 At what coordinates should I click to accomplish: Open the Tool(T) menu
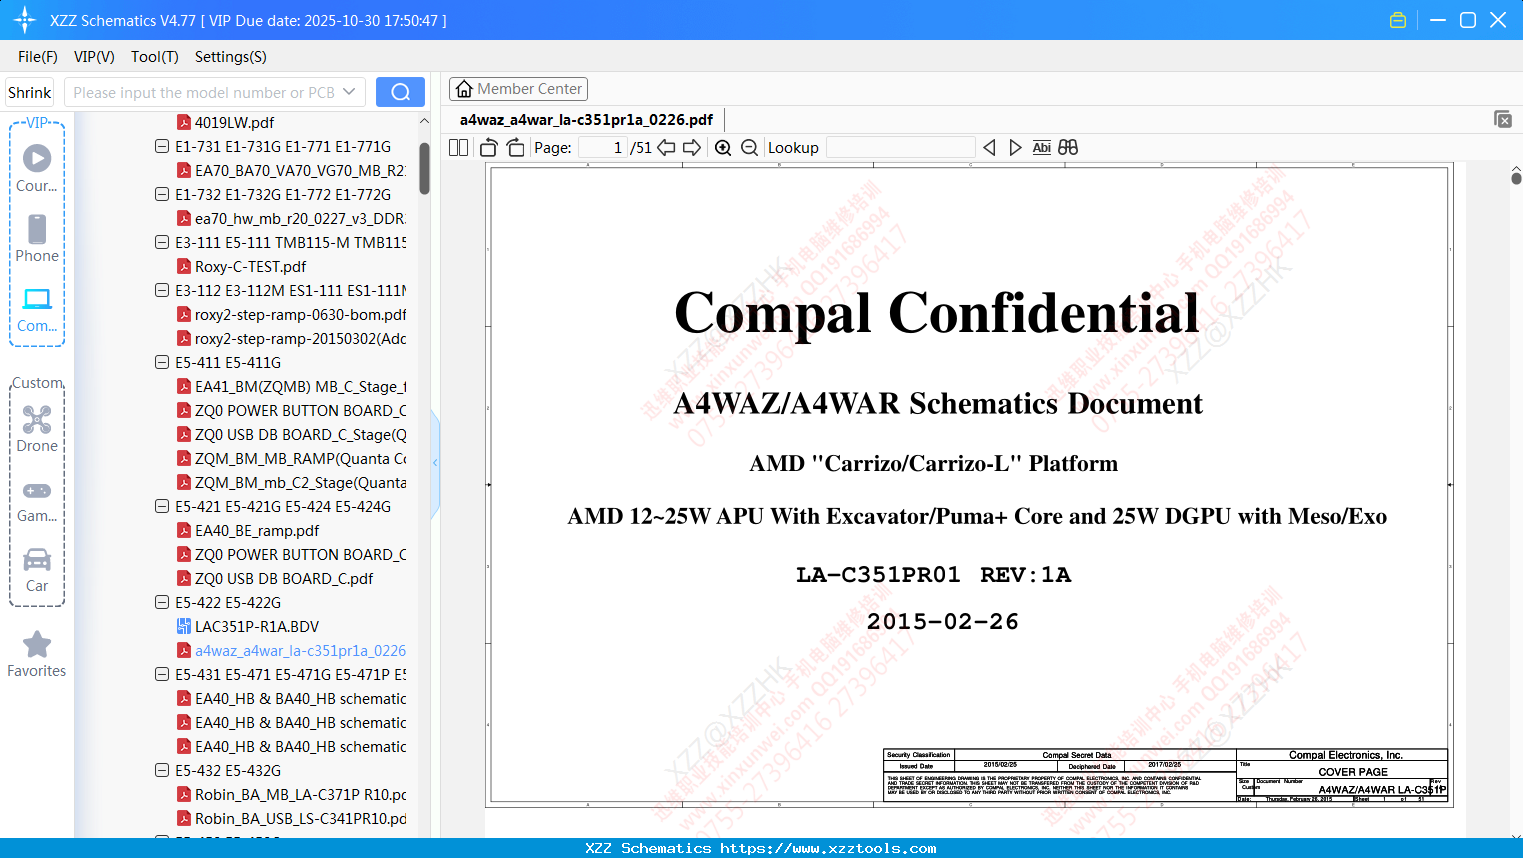coord(155,57)
